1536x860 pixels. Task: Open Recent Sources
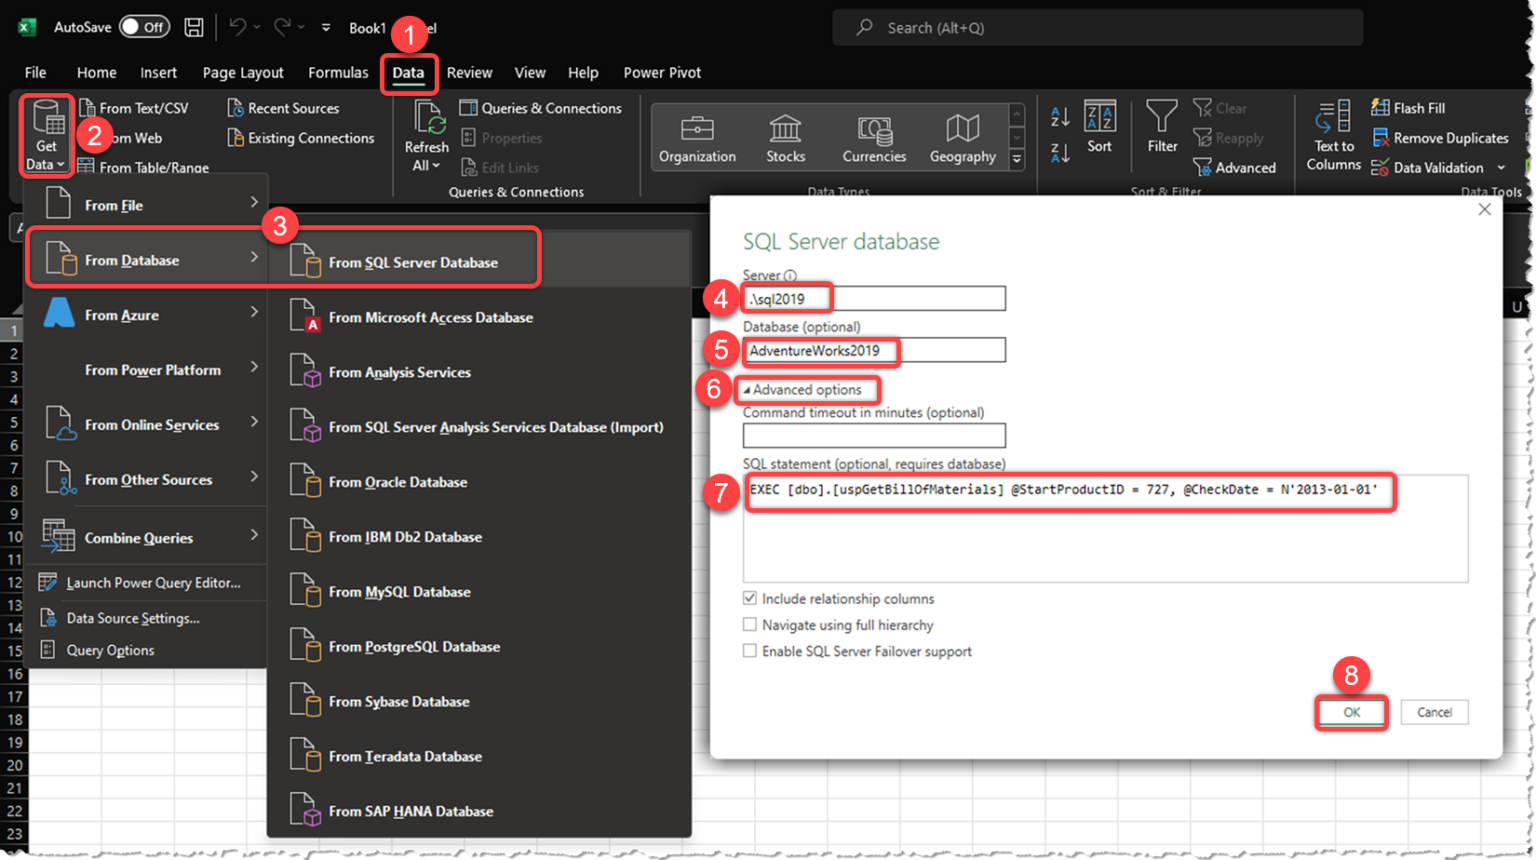point(283,108)
